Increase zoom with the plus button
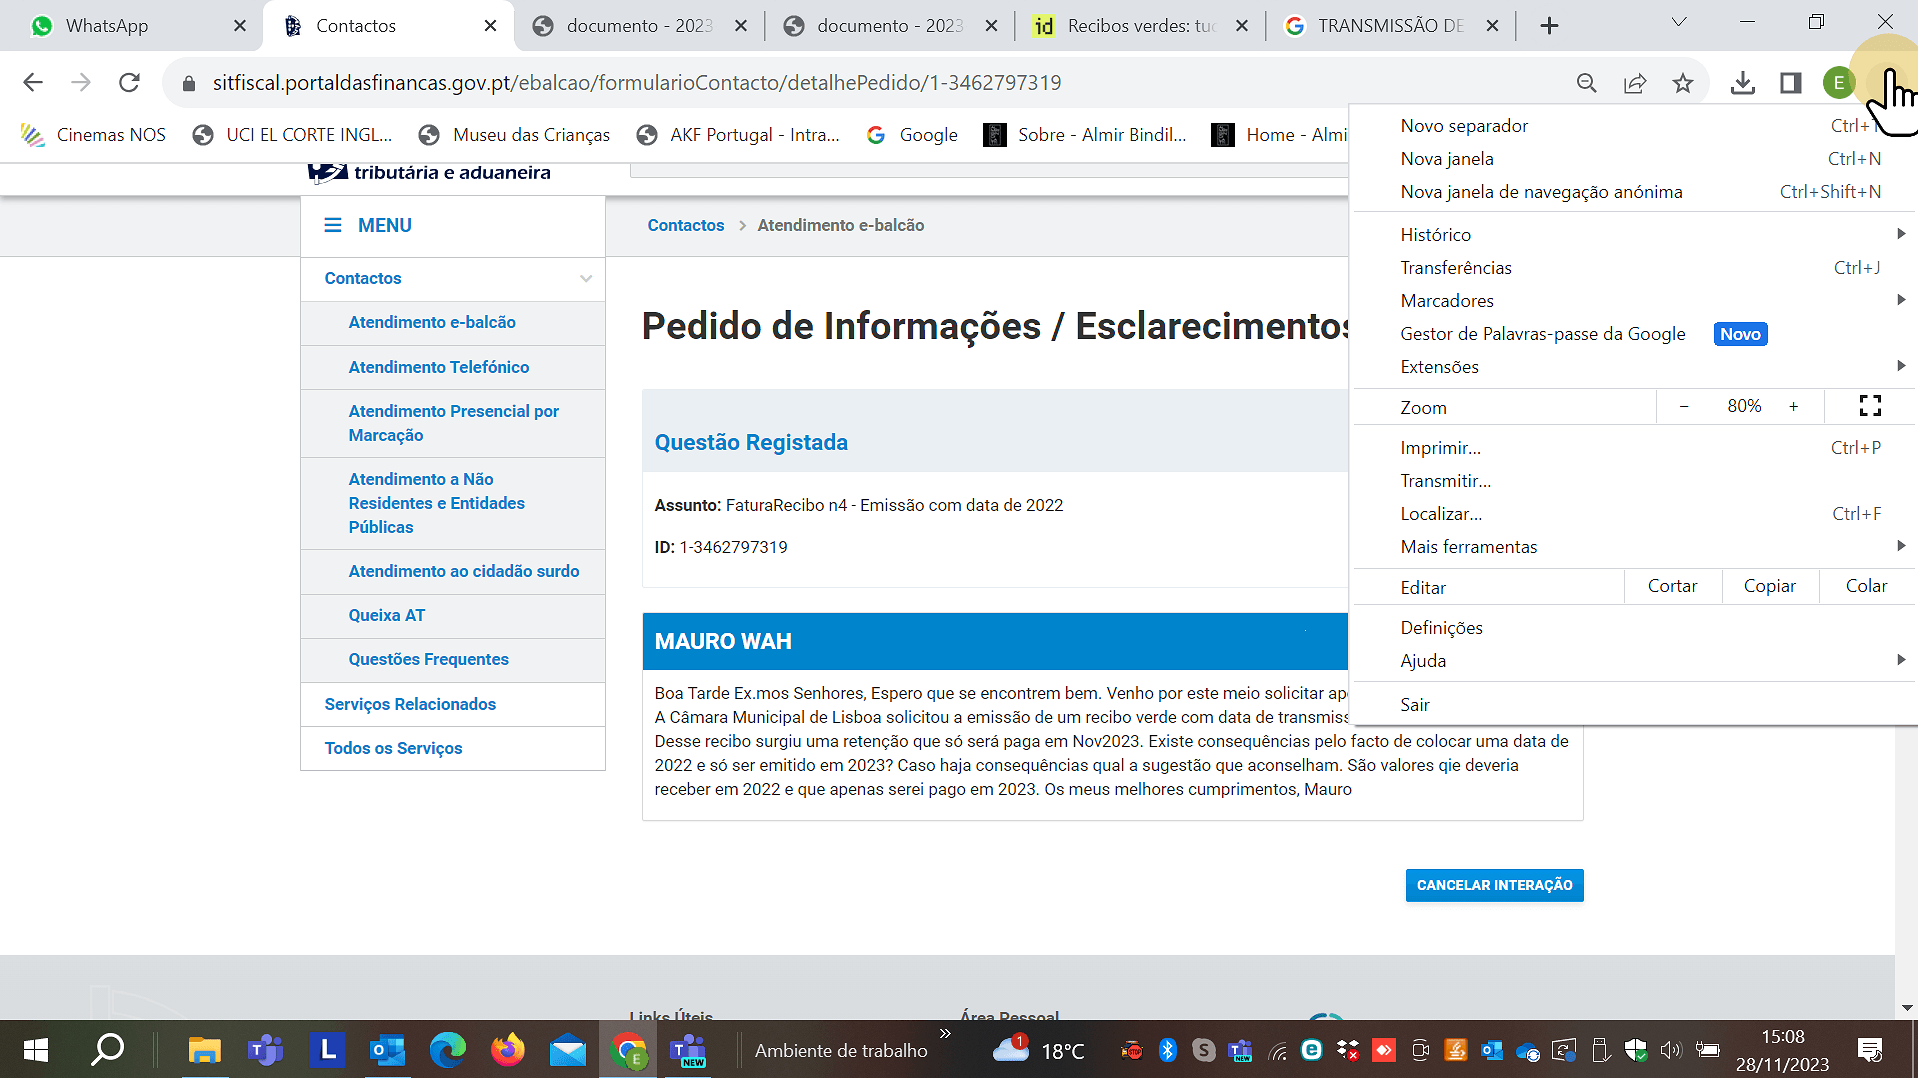Image resolution: width=1918 pixels, height=1078 pixels. click(1793, 406)
